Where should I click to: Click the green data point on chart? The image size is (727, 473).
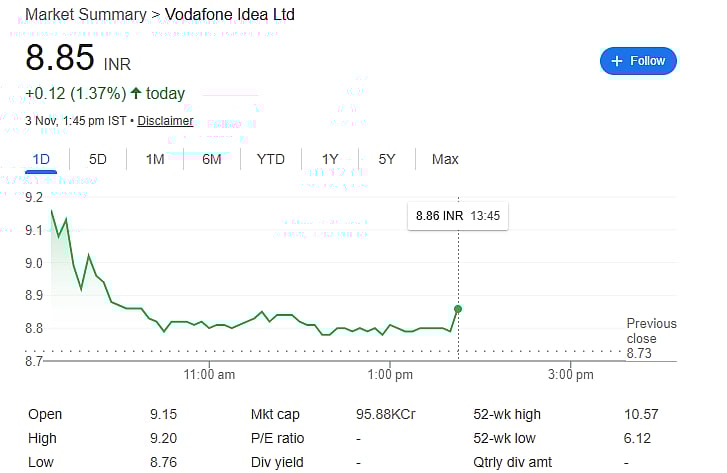[458, 308]
